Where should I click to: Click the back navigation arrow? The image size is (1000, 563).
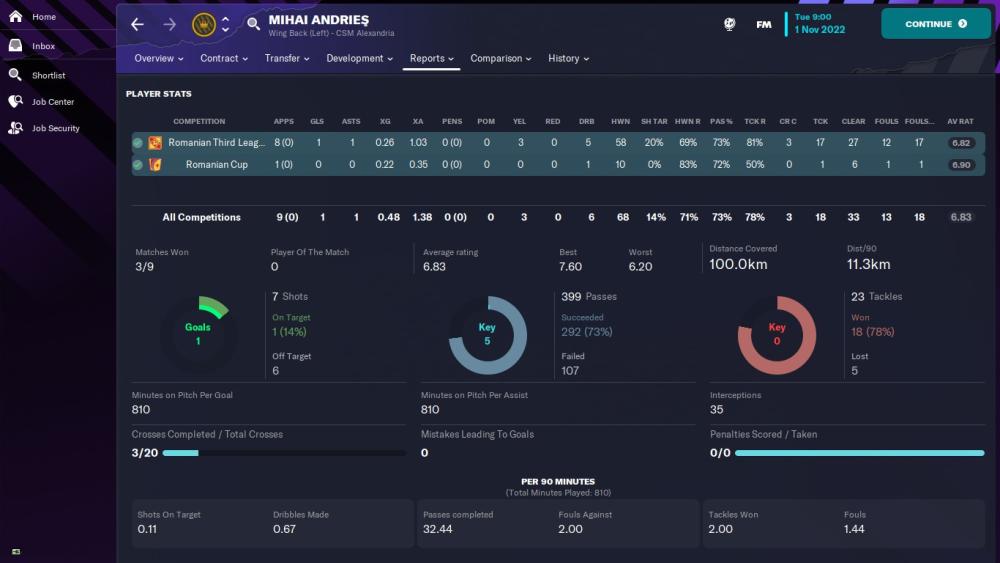point(138,24)
